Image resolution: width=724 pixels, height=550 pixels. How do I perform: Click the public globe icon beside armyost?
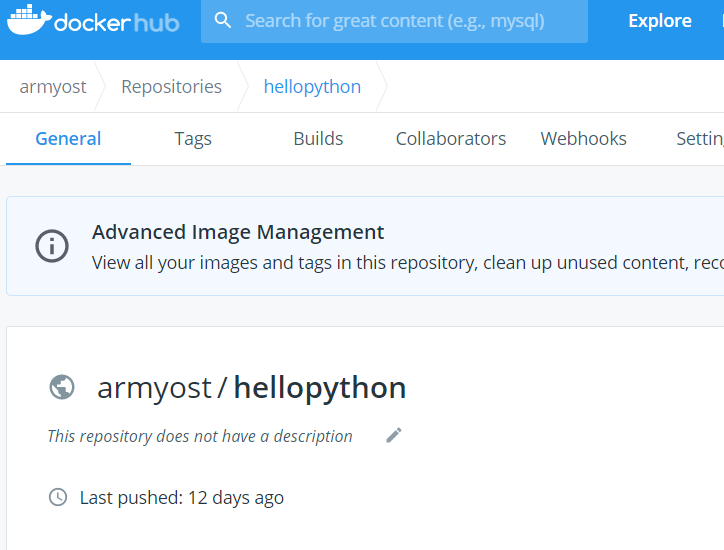(62, 387)
